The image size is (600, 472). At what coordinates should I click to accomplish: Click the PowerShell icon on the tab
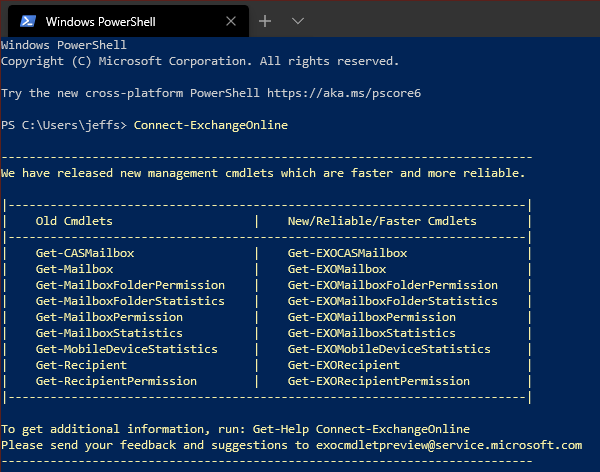[28, 21]
